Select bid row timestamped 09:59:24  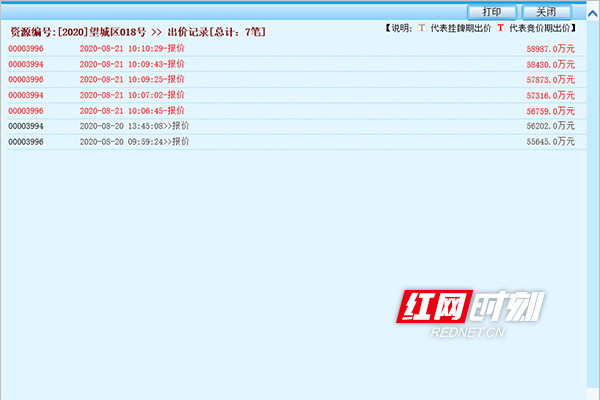[x=296, y=142]
